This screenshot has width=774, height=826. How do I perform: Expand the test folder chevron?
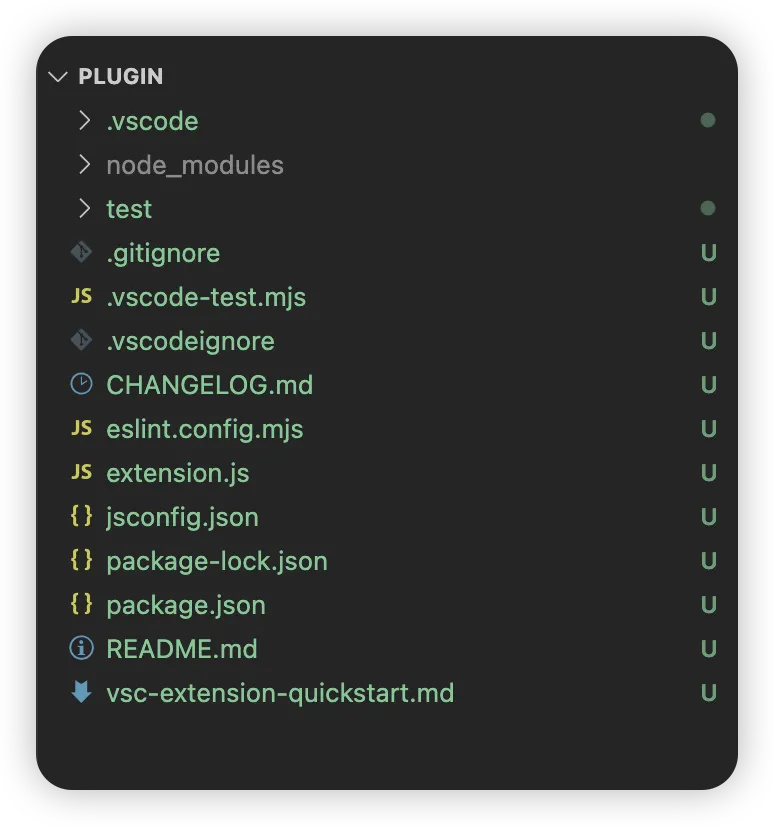(x=85, y=209)
